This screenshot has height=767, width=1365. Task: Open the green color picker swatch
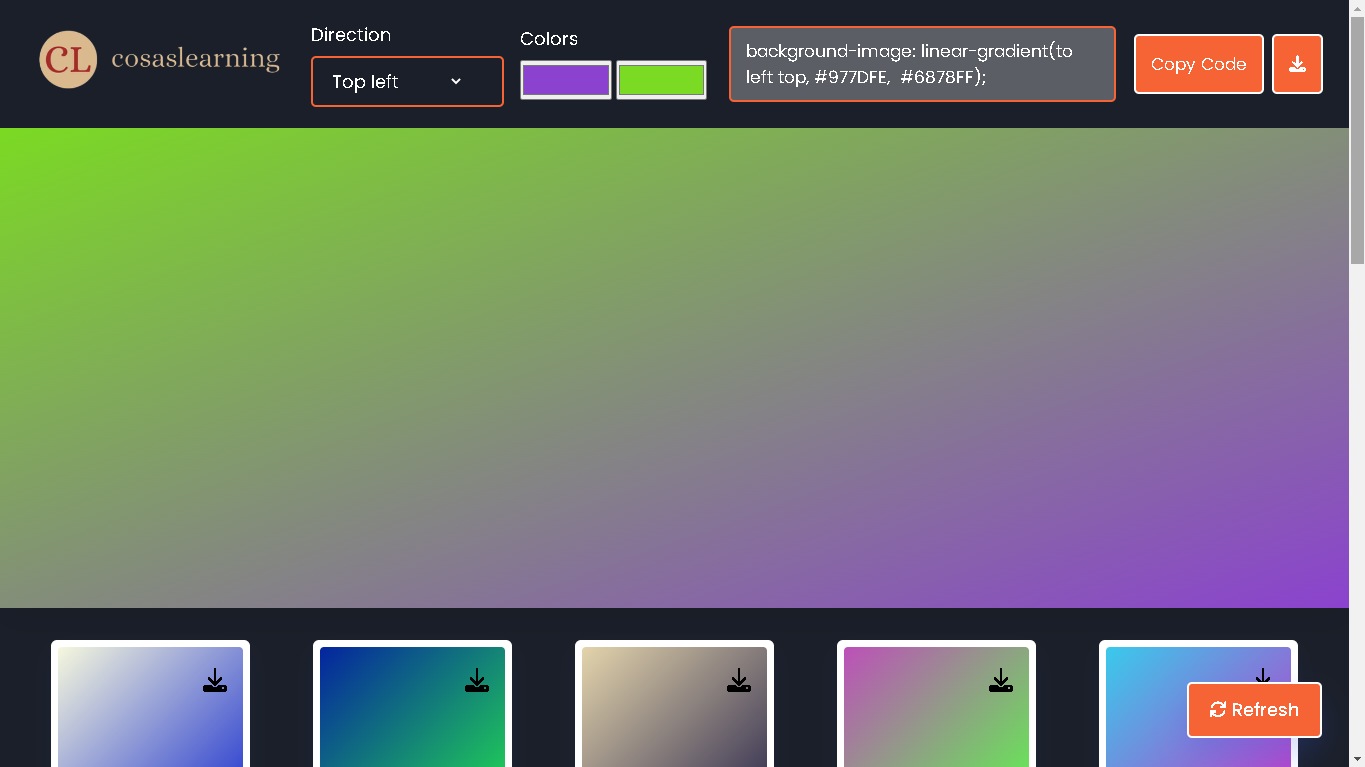coord(661,80)
